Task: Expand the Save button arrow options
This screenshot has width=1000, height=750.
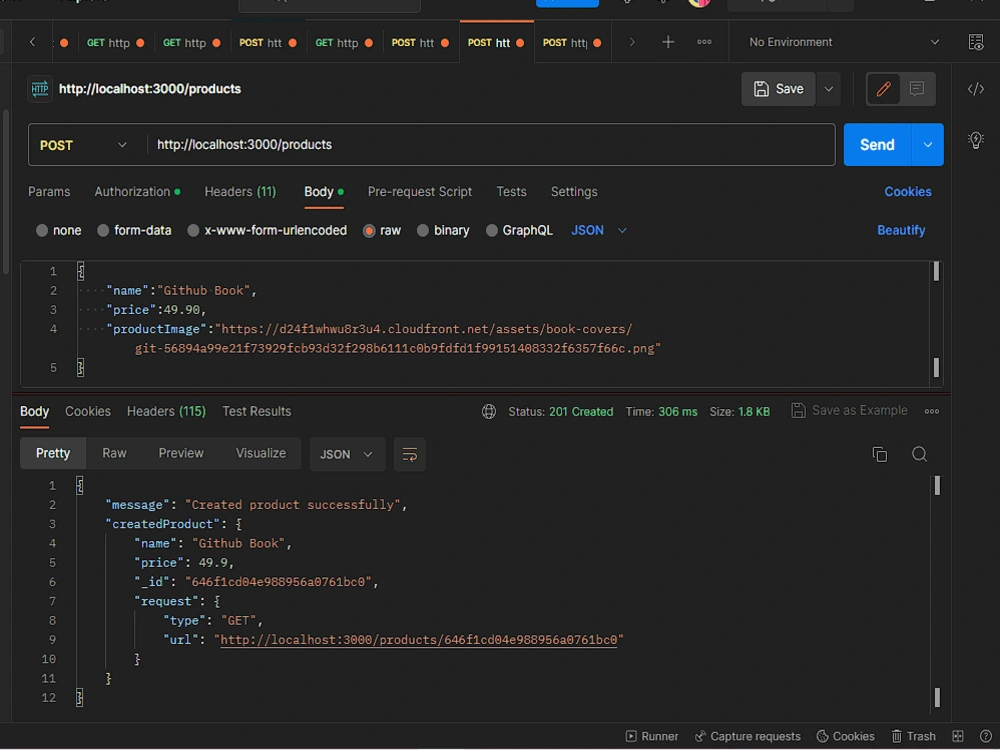Action: [x=828, y=89]
